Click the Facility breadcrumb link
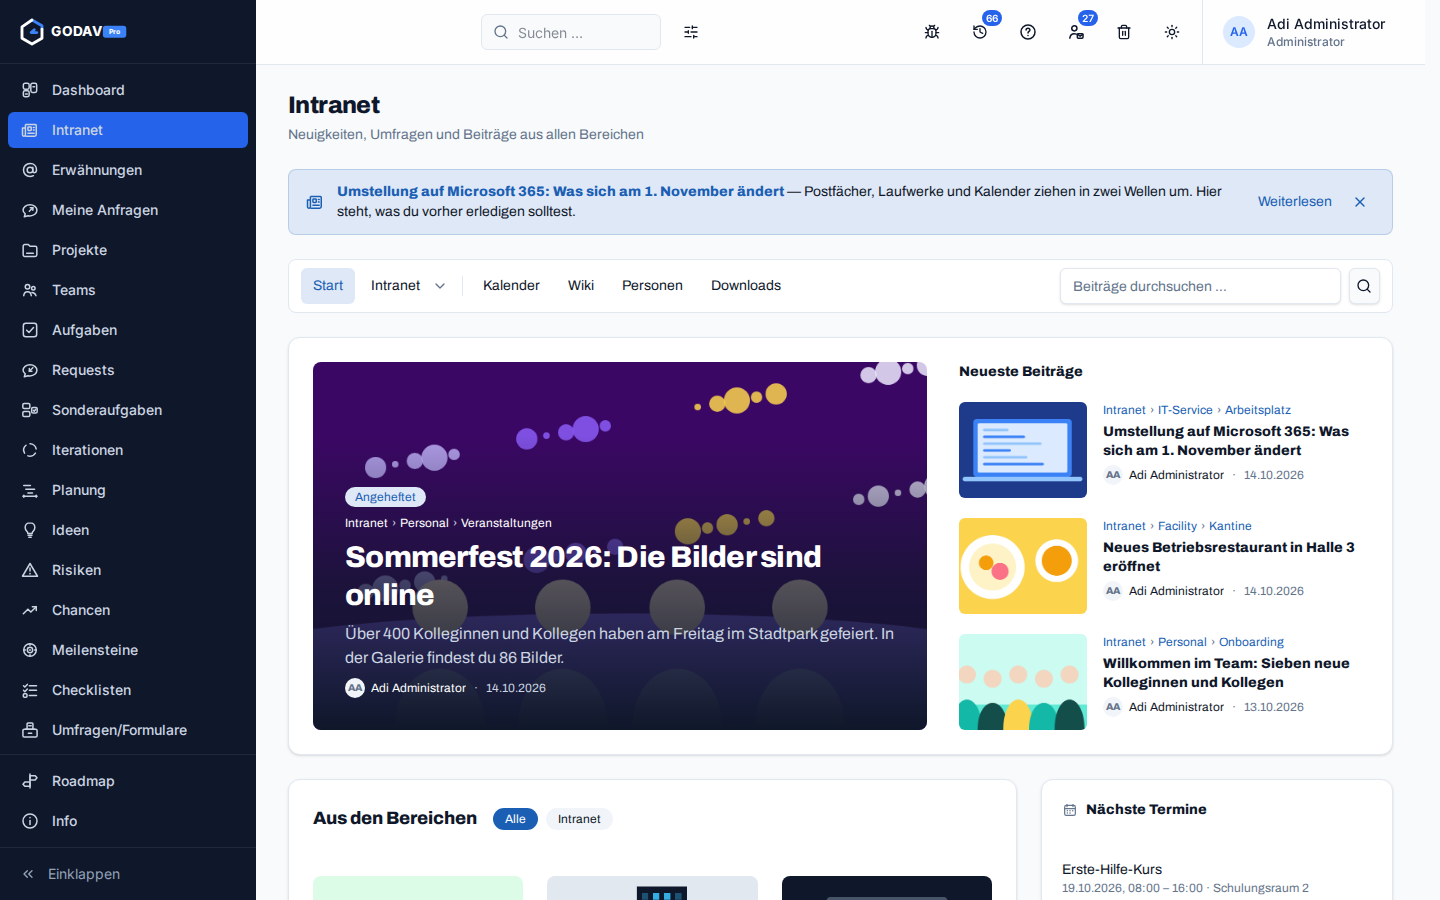The image size is (1440, 900). [x=1177, y=526]
